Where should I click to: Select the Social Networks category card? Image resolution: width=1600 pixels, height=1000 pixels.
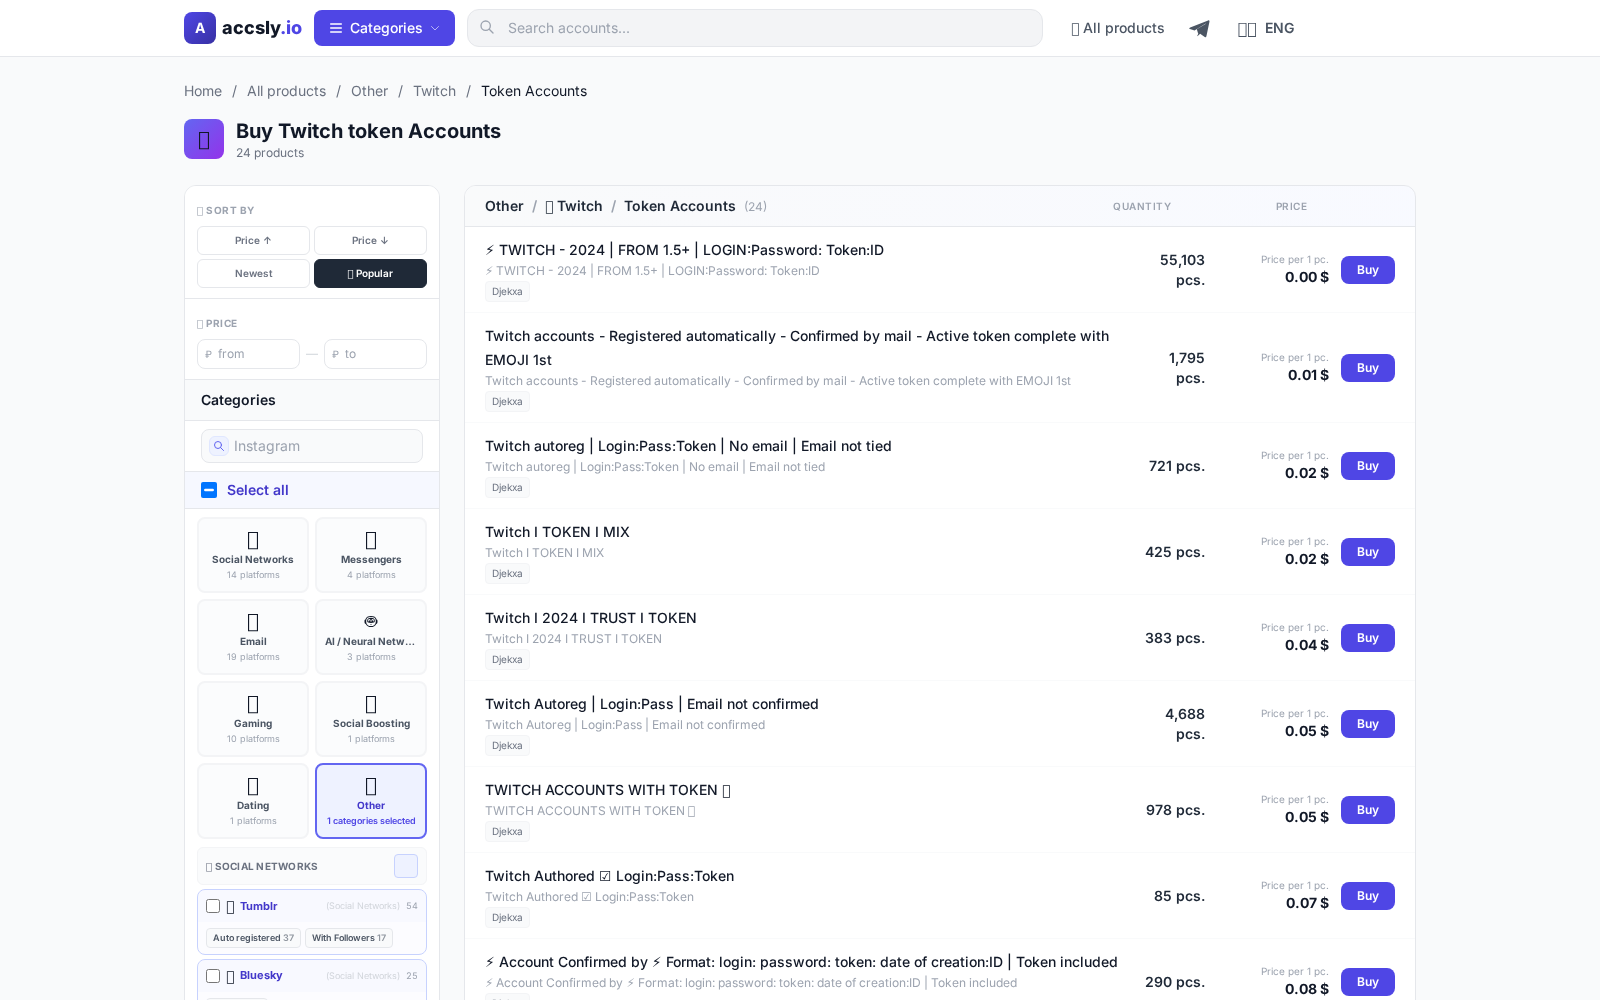click(x=253, y=555)
